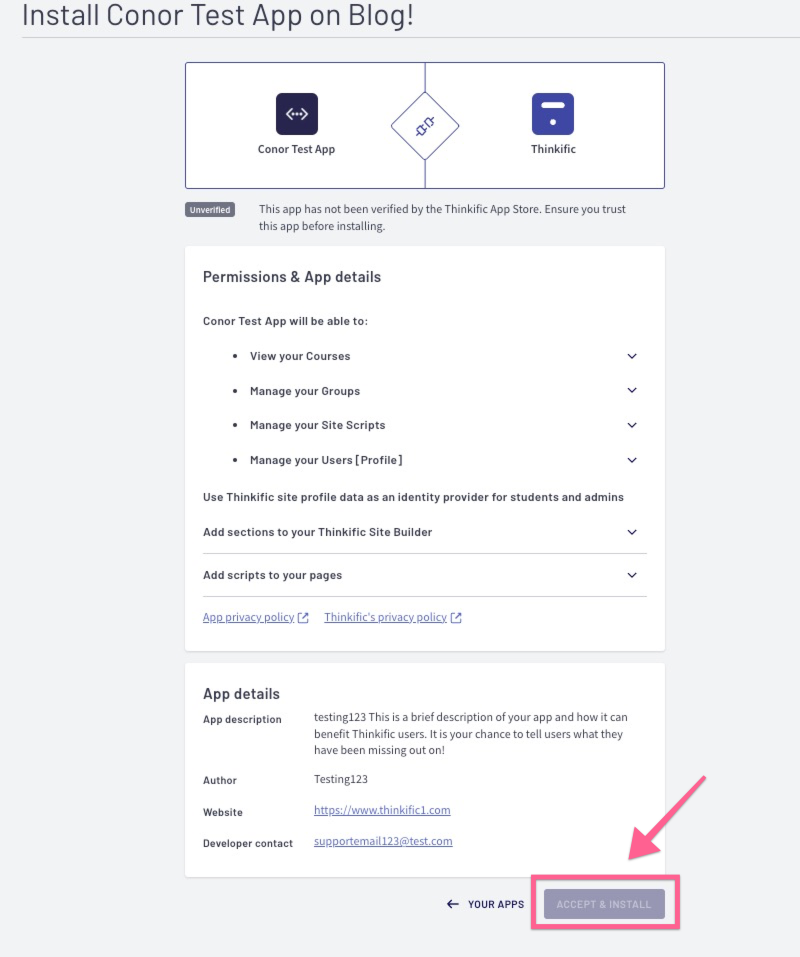Screen dimensions: 800x957
Task: Click the left arrow icon before Your Apps
Action: click(x=452, y=904)
